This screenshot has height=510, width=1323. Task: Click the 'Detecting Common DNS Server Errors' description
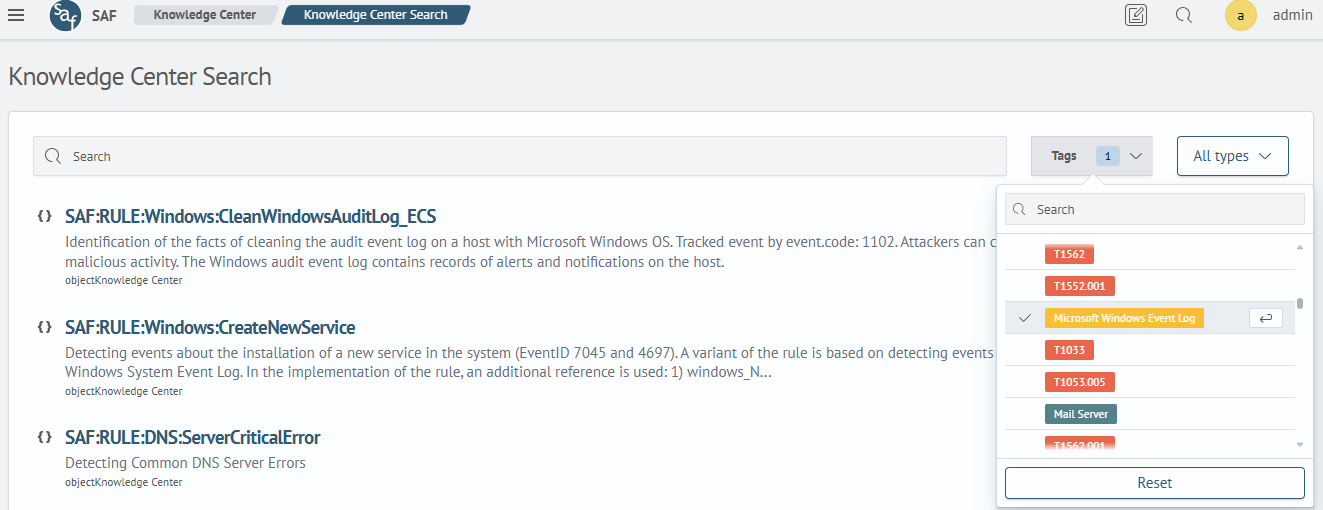pos(185,463)
